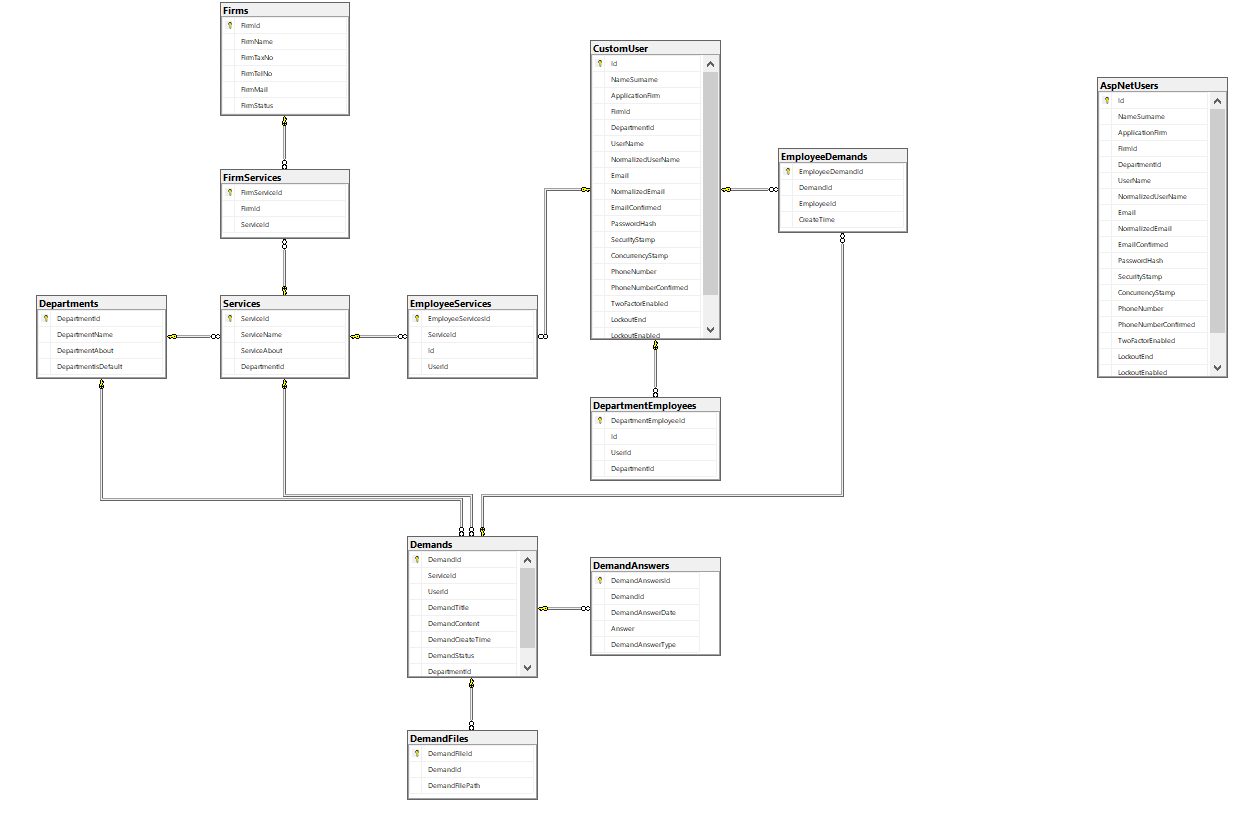Click the EmployeeDemands table title bar
Viewport: 1246px width, 815px height.
pos(843,156)
